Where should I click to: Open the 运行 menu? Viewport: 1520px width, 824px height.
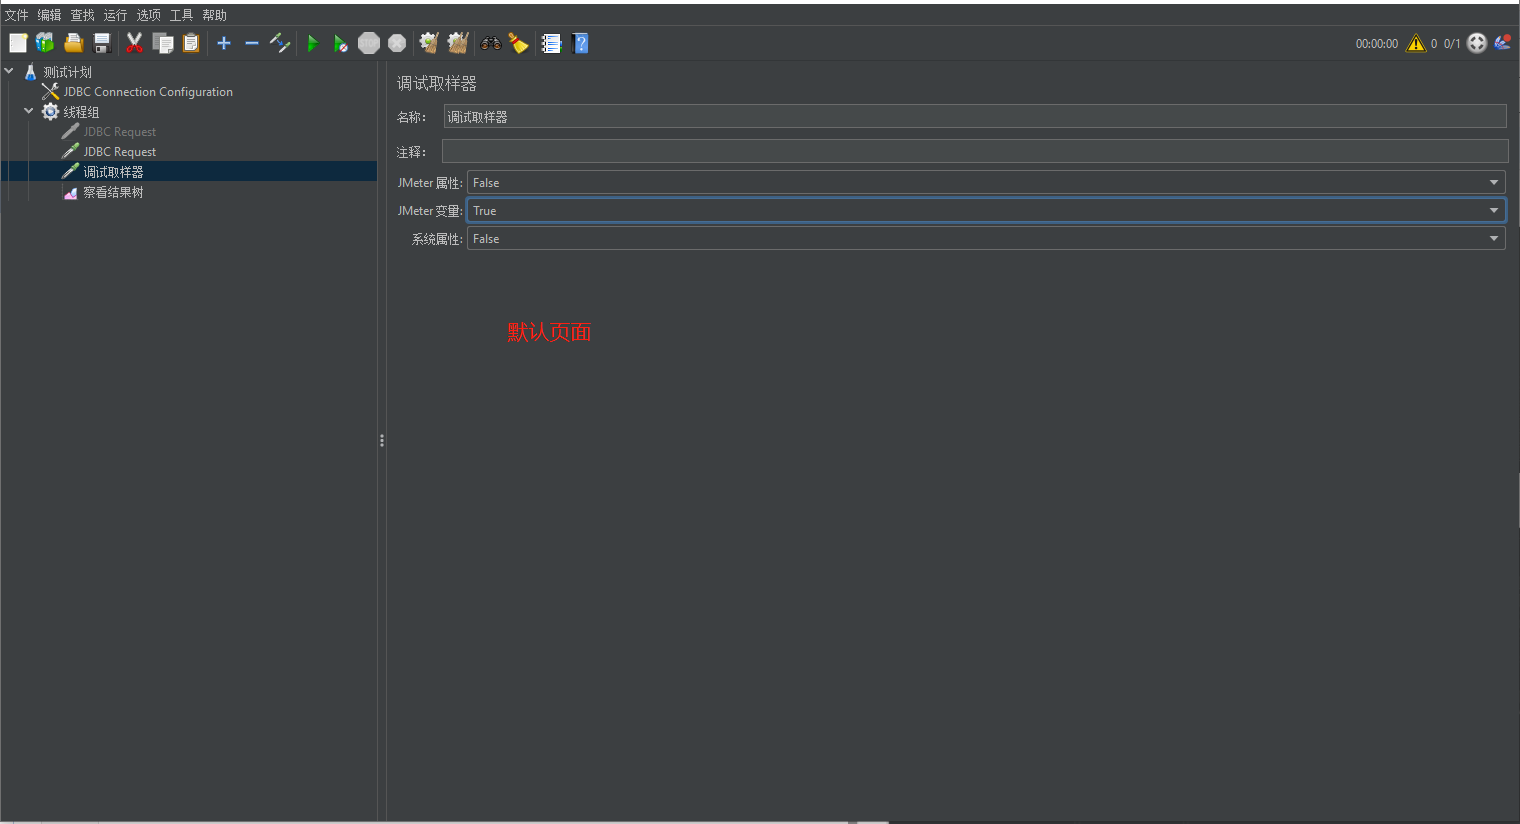116,15
